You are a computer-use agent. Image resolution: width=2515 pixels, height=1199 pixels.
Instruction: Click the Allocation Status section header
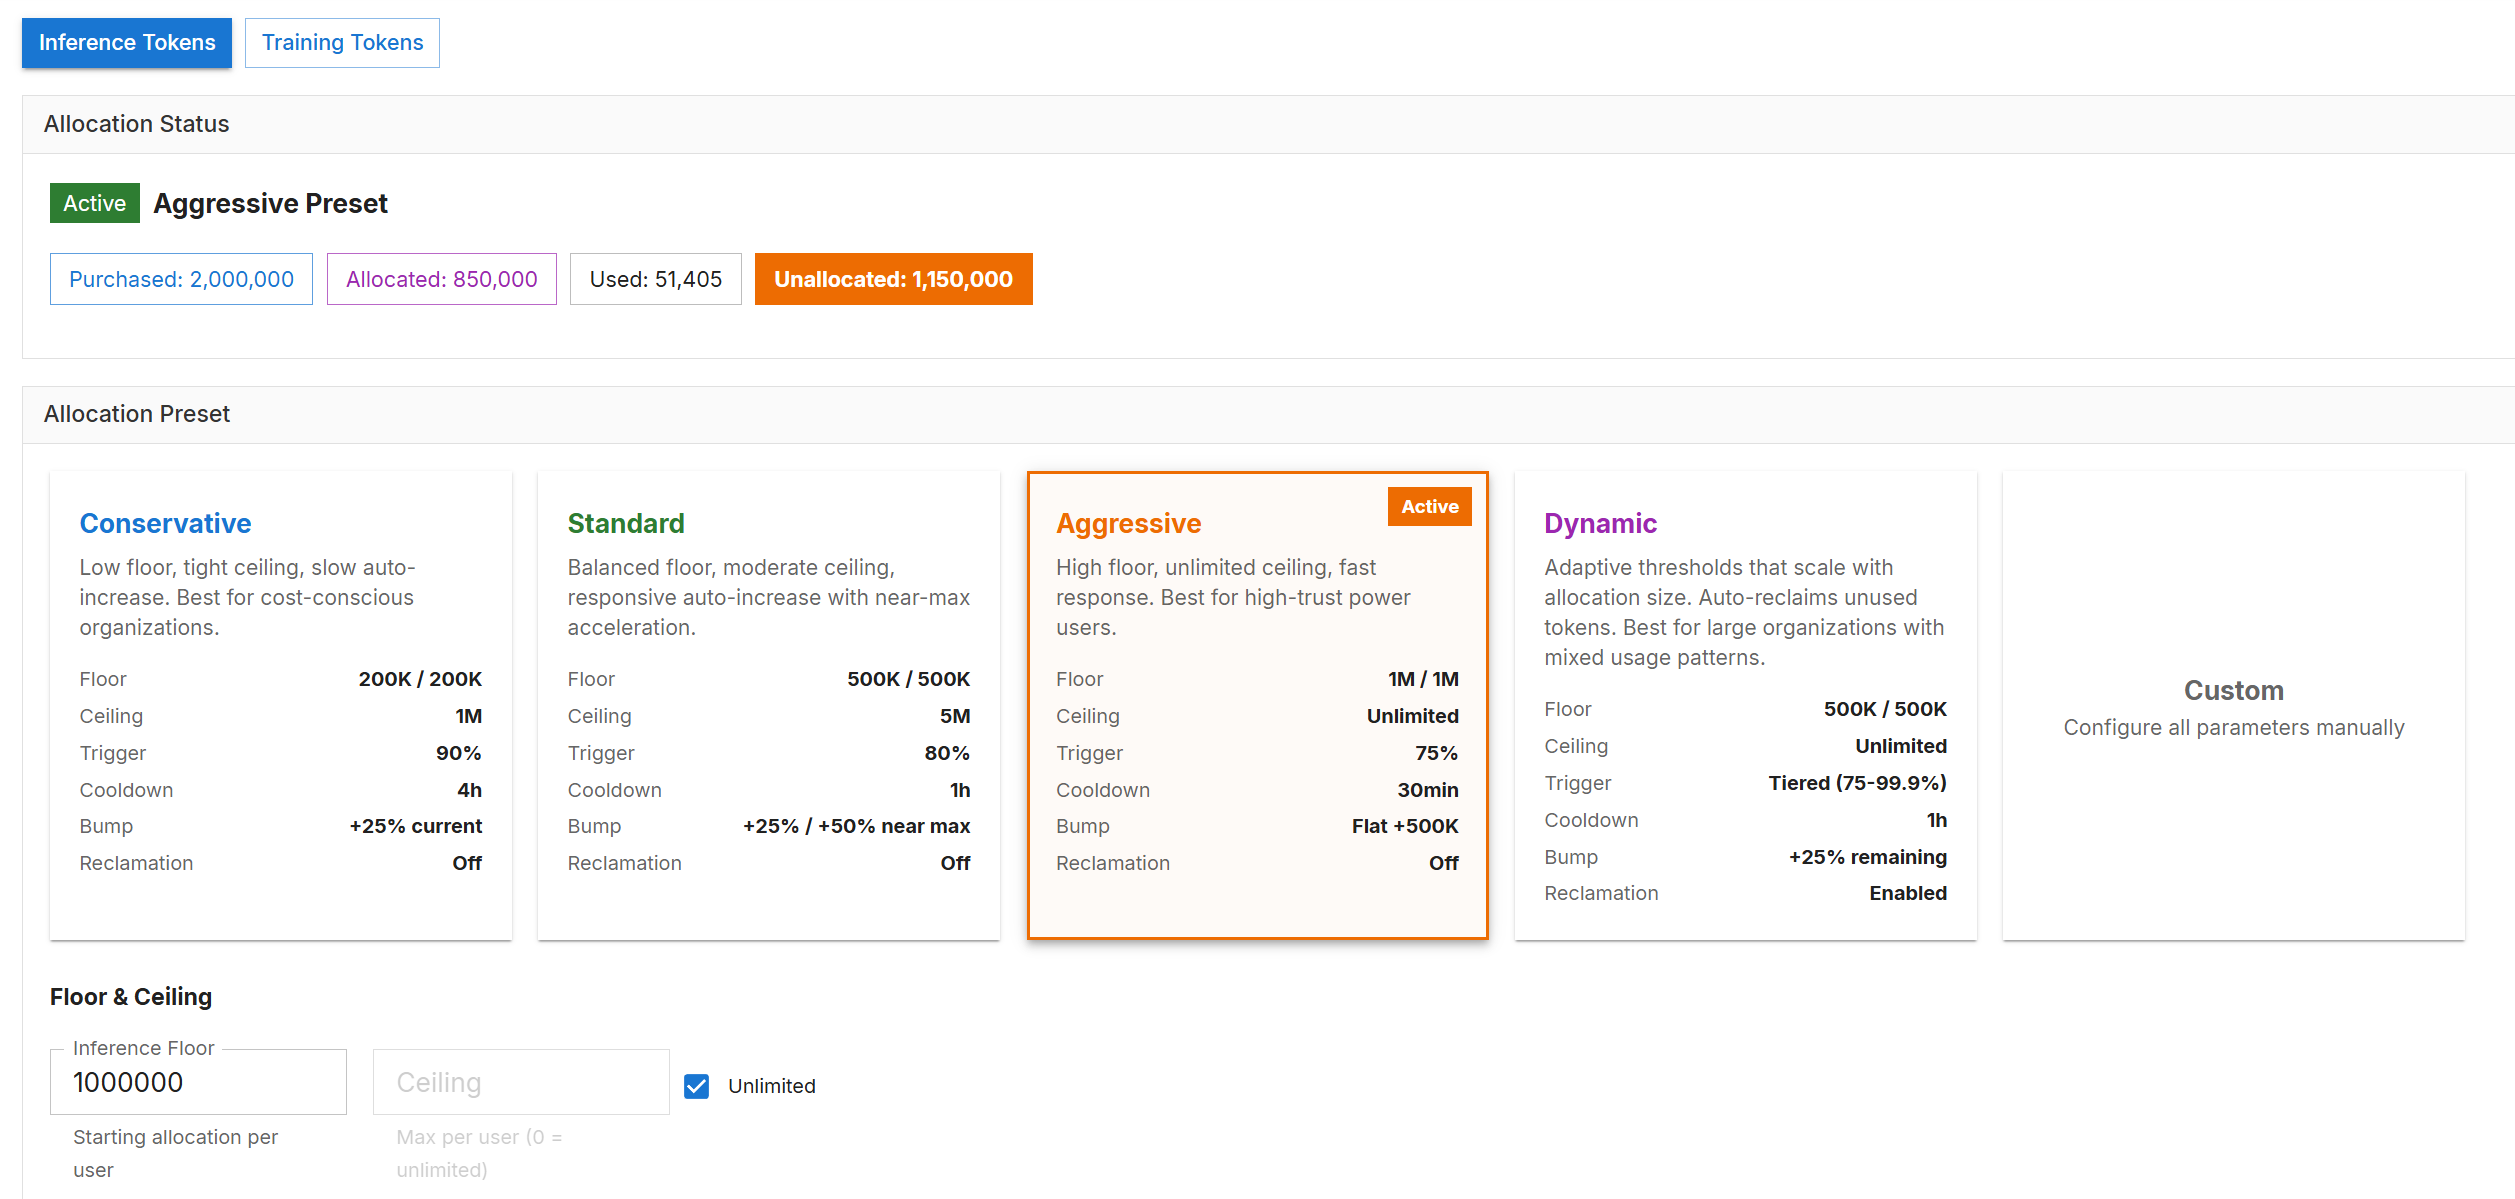click(x=136, y=123)
